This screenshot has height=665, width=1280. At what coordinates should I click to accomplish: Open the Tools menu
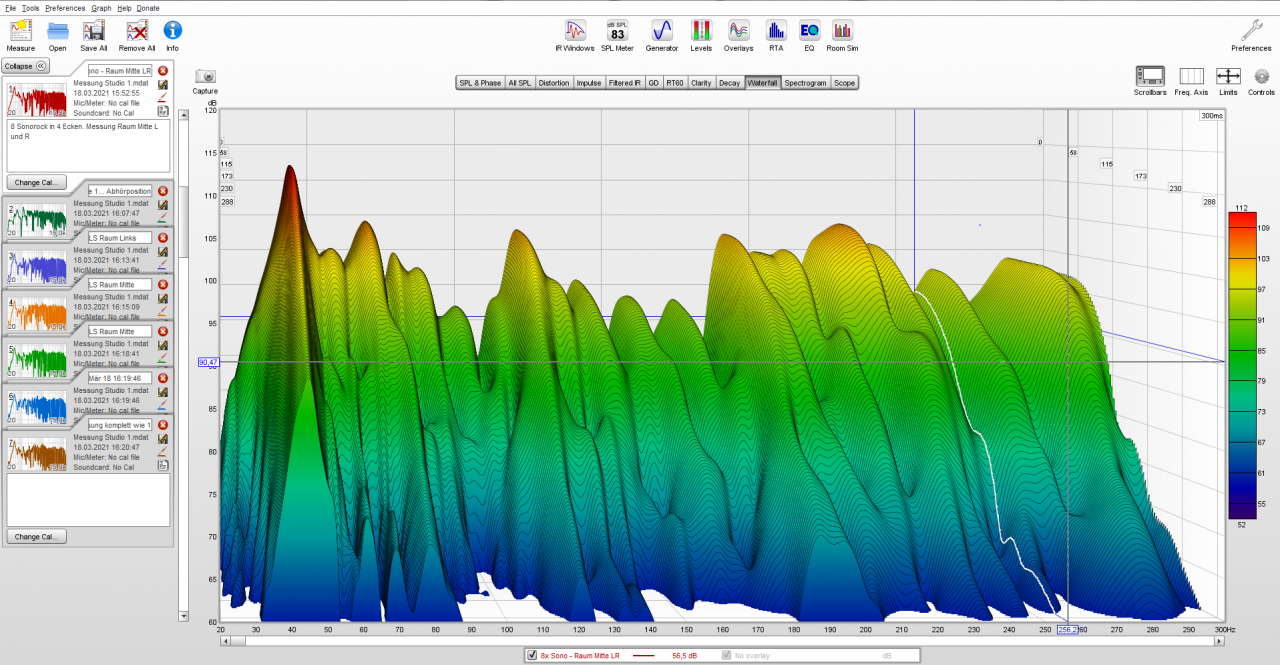tap(31, 7)
